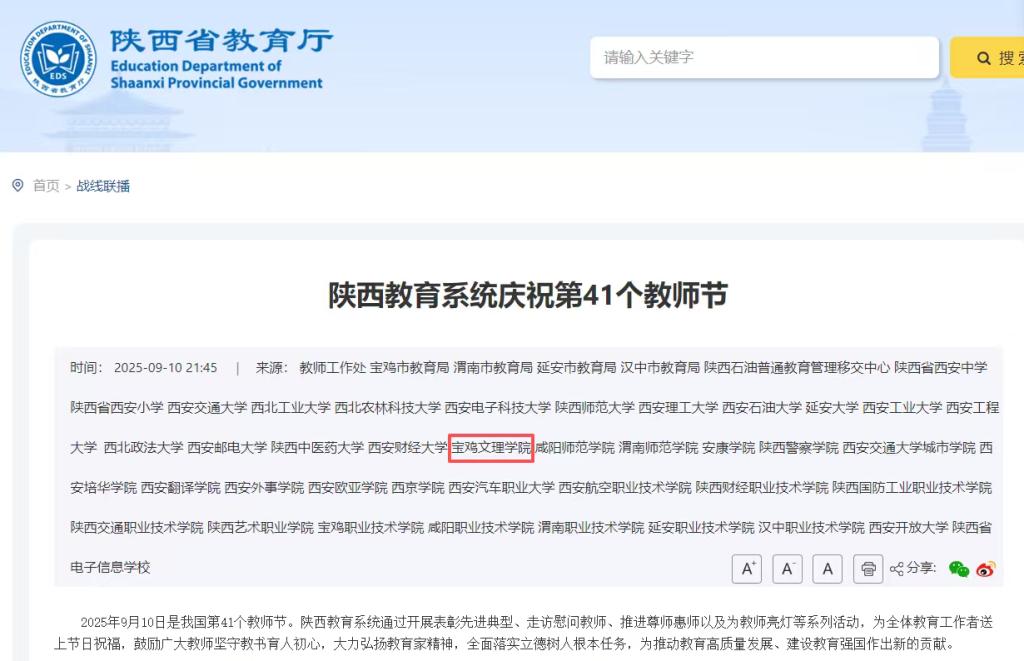The image size is (1024, 661).
Task: Go to 首页 in the breadcrumb
Action: pos(46,186)
